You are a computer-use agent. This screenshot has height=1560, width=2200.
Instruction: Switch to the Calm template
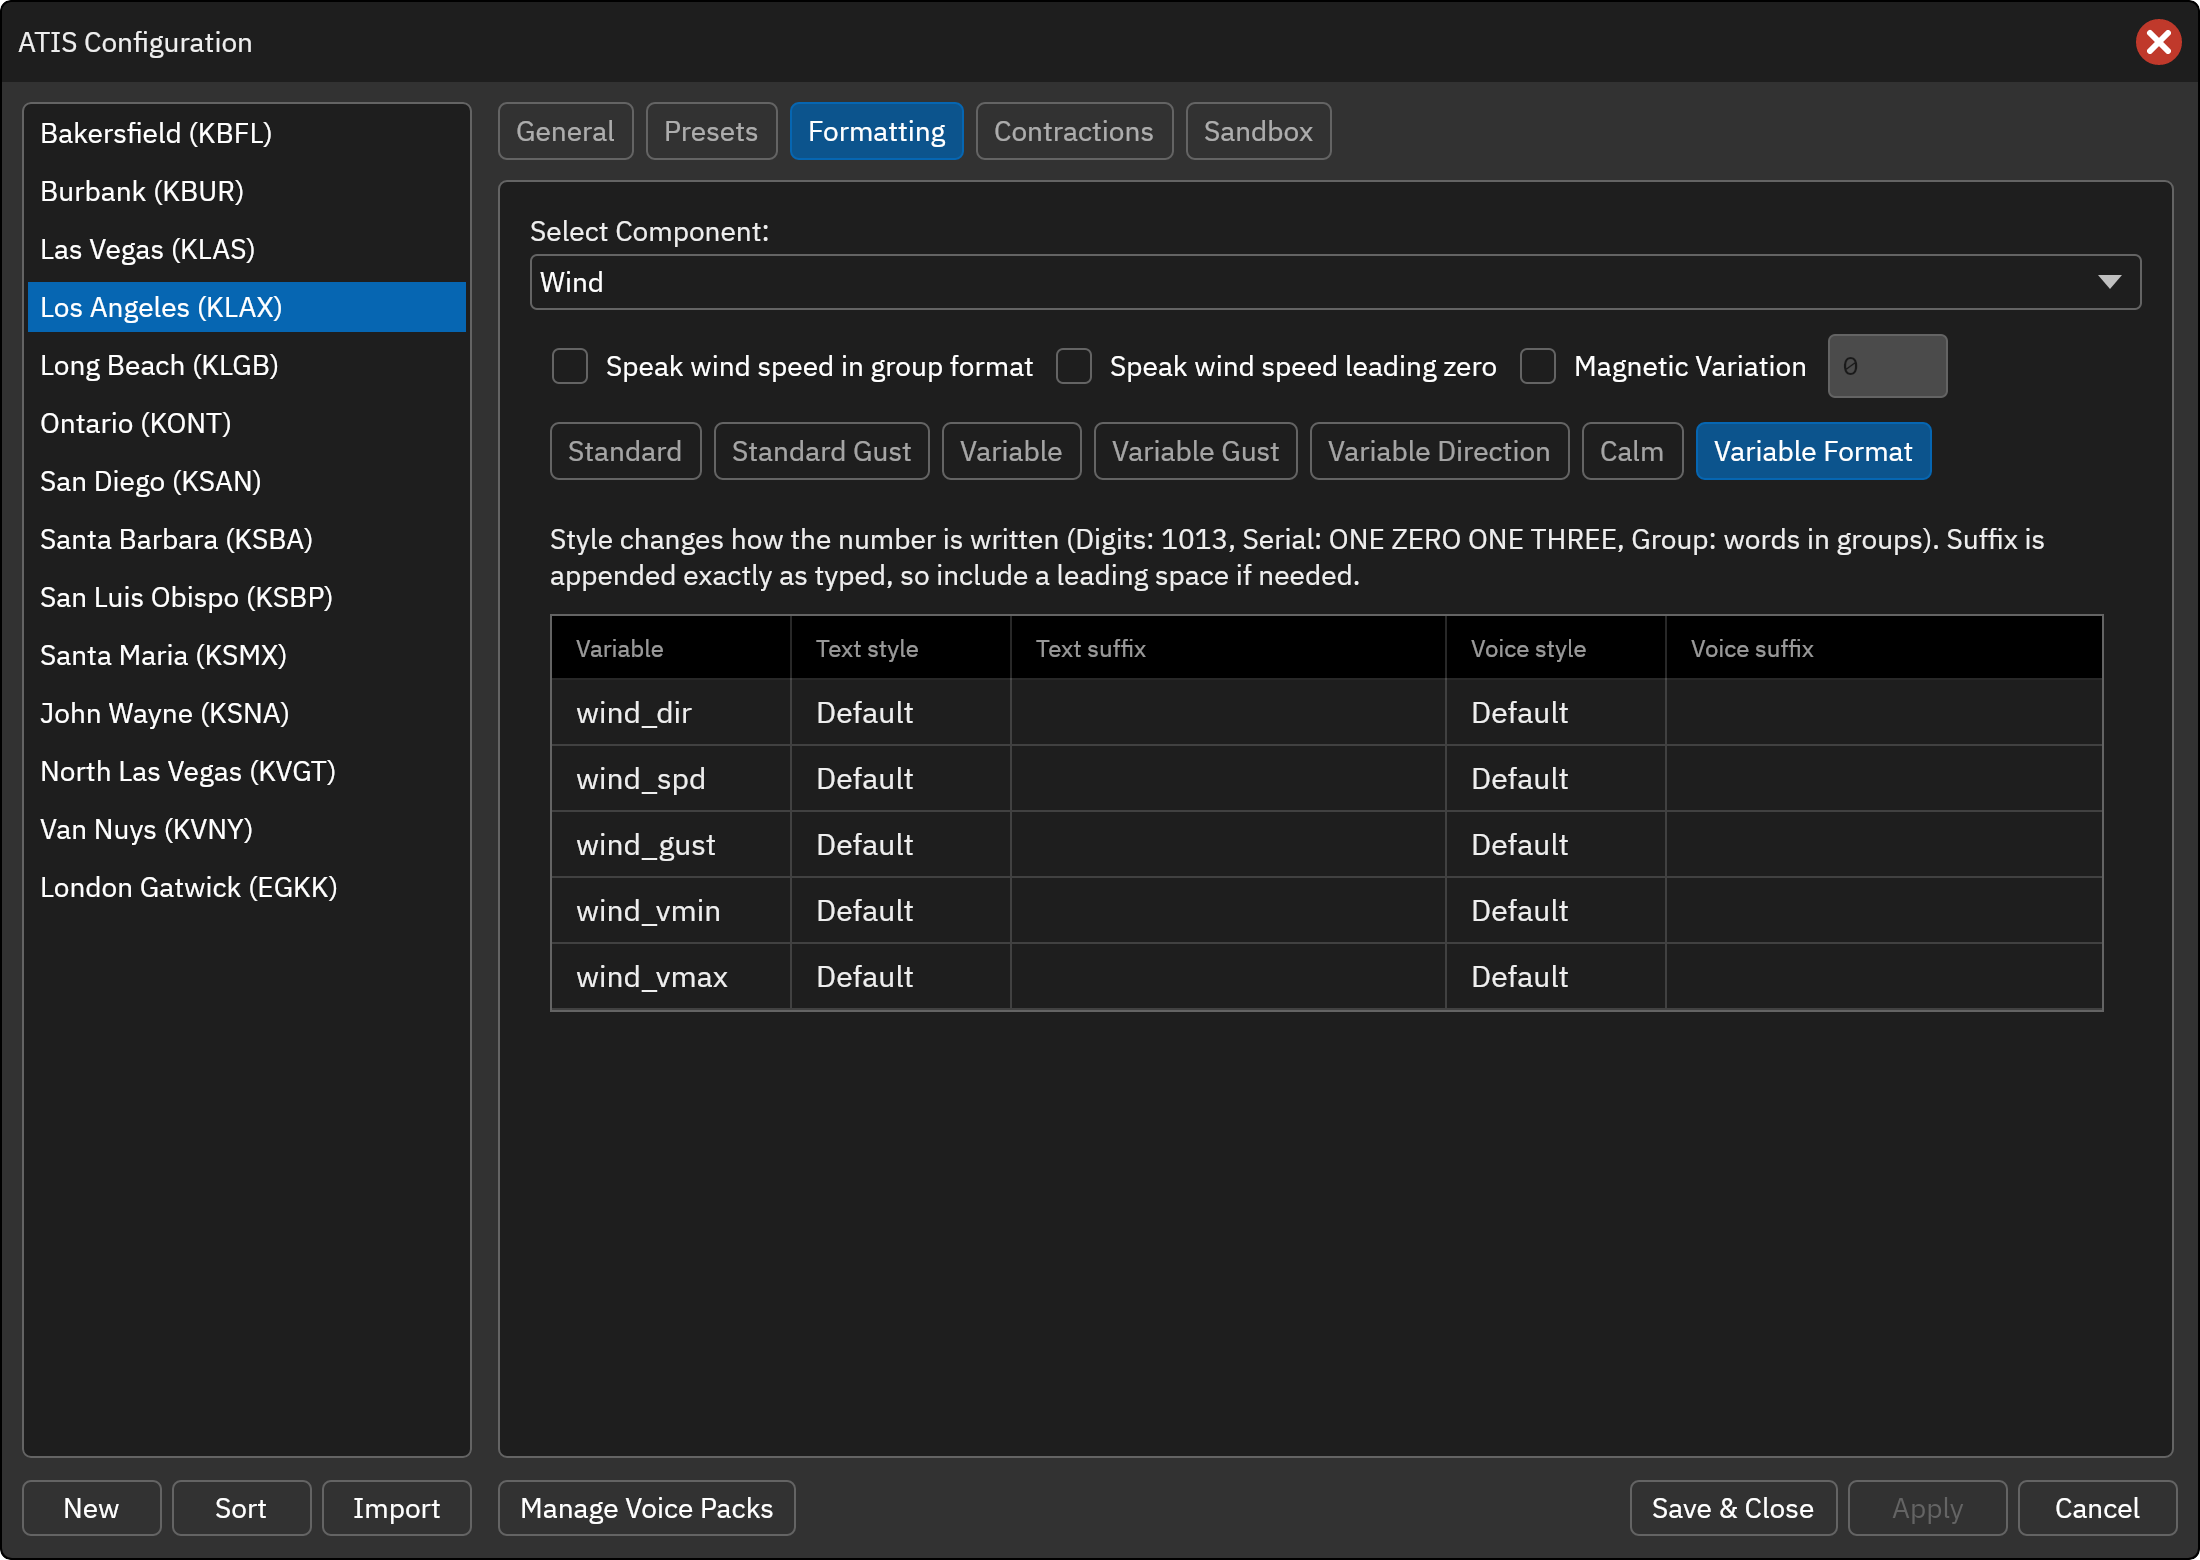[1632, 451]
